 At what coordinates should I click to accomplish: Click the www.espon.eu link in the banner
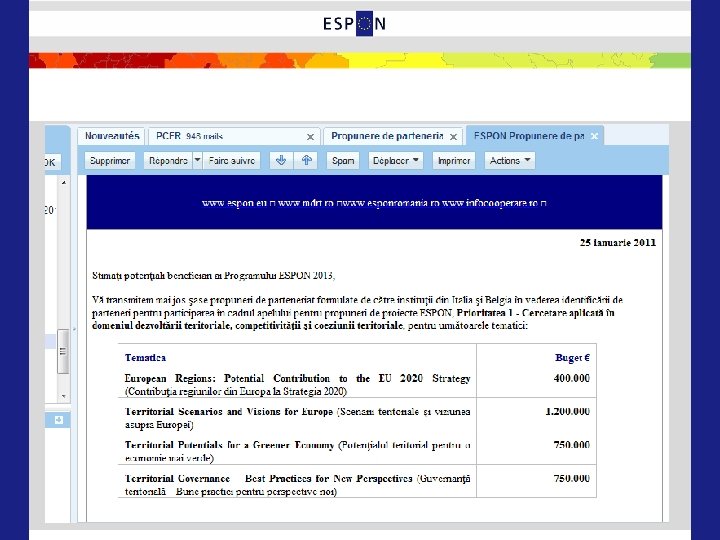tap(235, 203)
